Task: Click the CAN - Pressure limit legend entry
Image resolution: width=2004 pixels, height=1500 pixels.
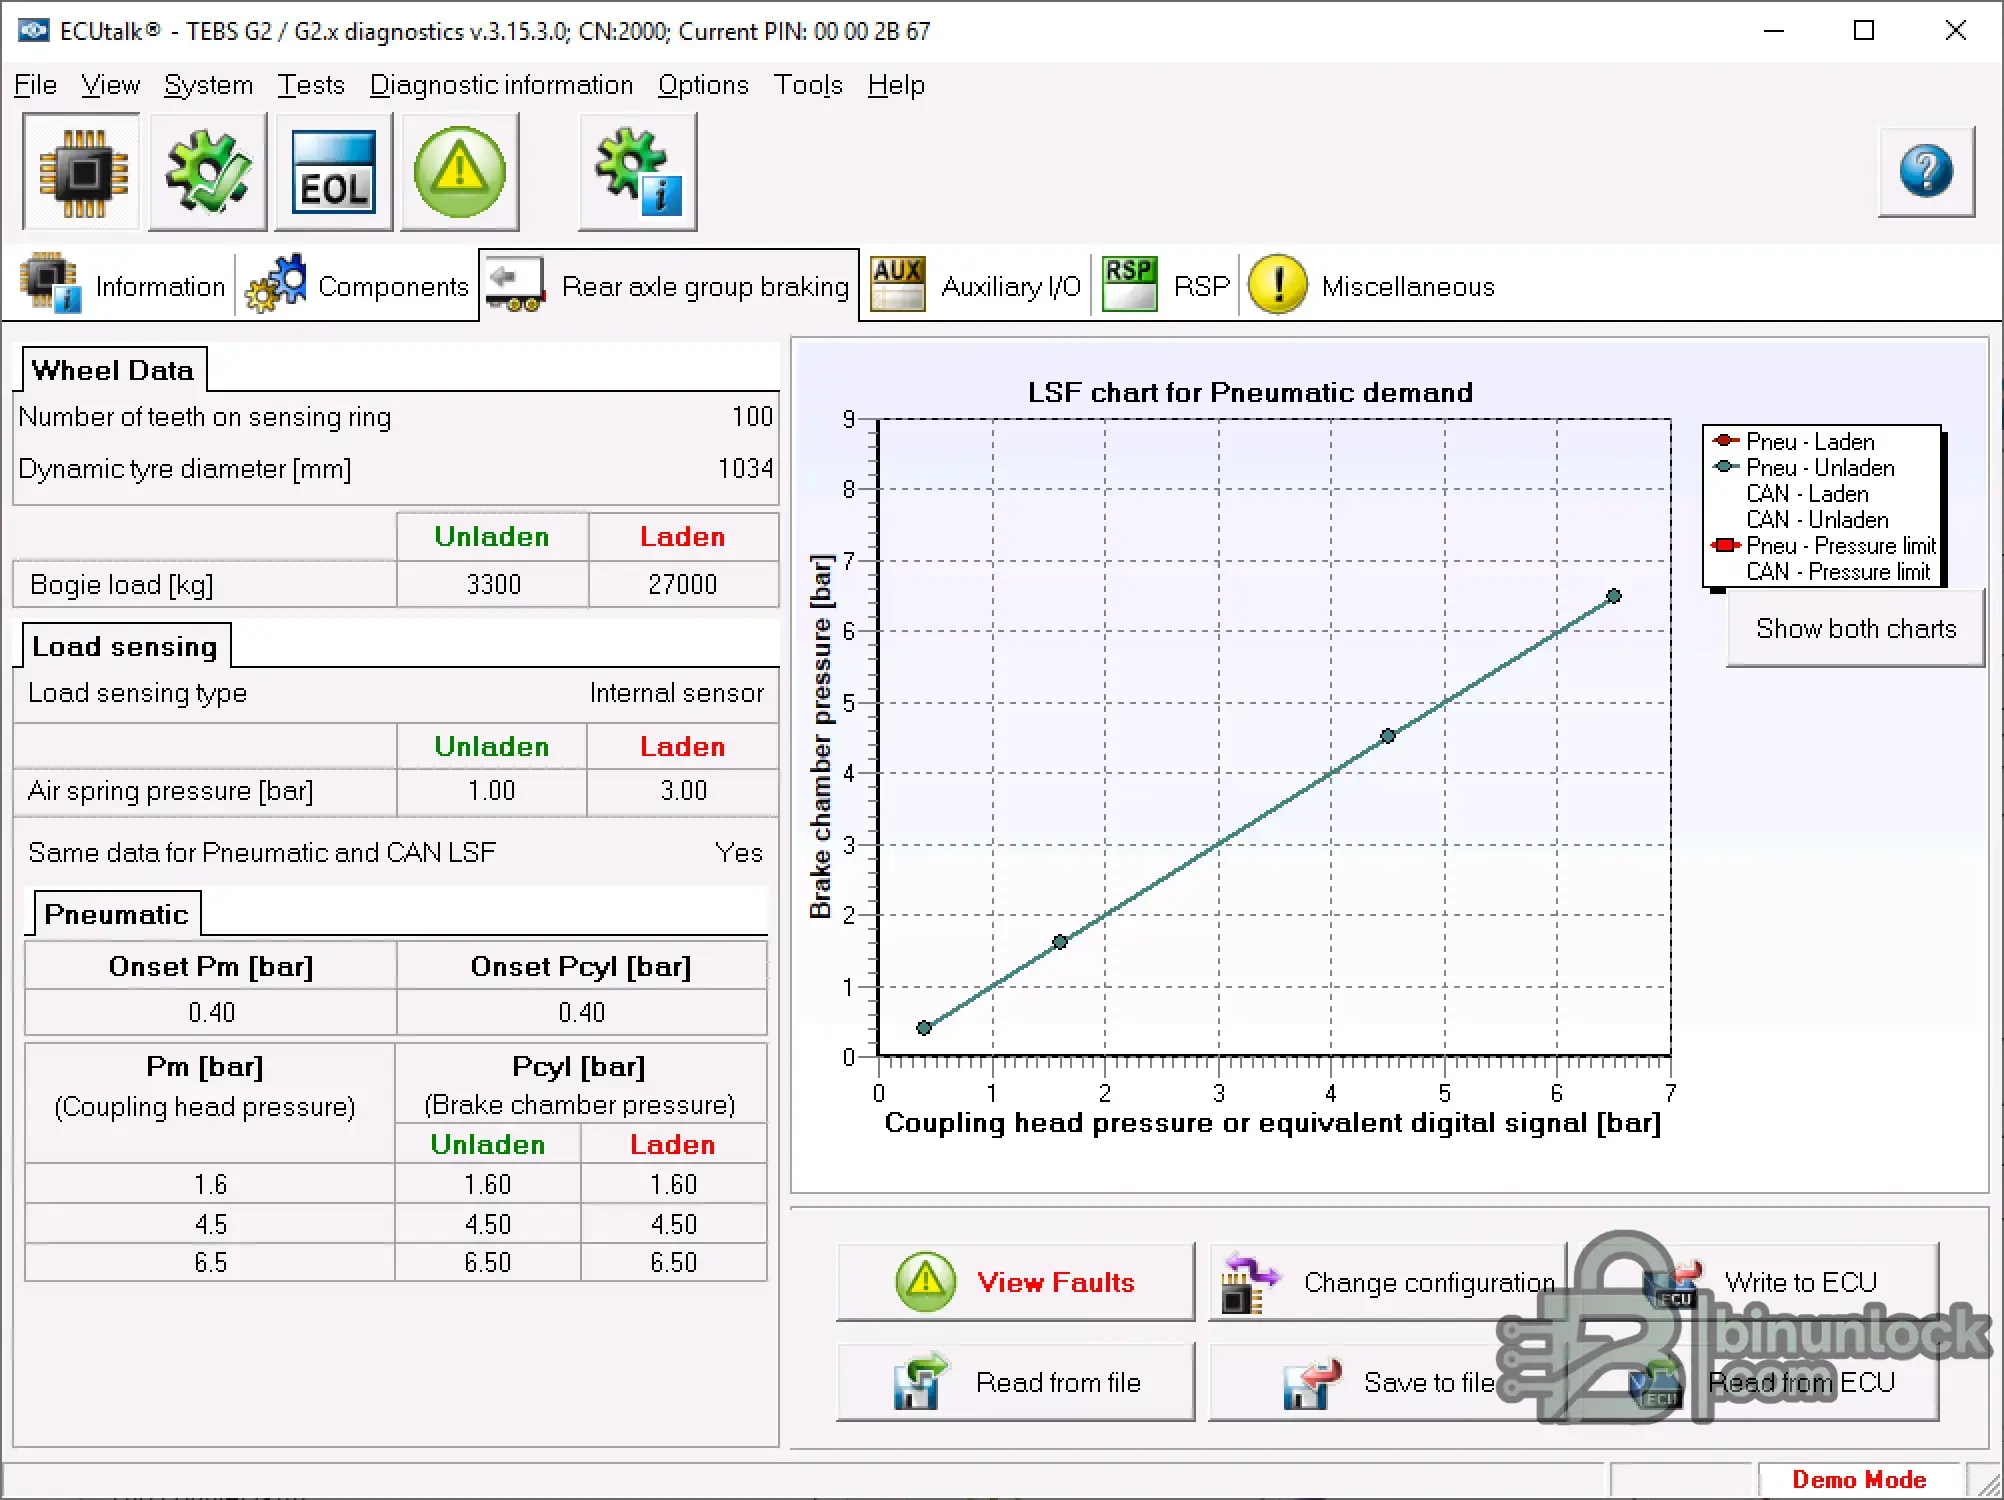Action: pos(1838,572)
